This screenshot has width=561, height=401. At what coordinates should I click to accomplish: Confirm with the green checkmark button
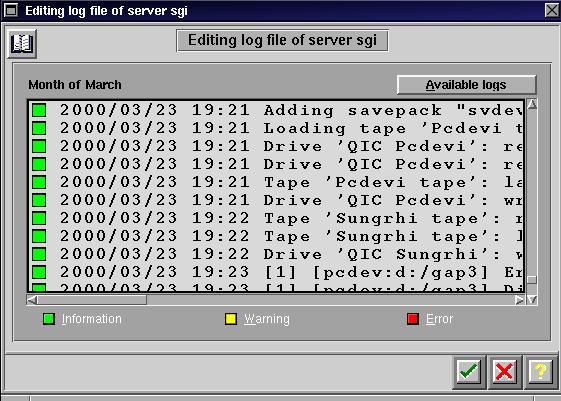click(469, 371)
